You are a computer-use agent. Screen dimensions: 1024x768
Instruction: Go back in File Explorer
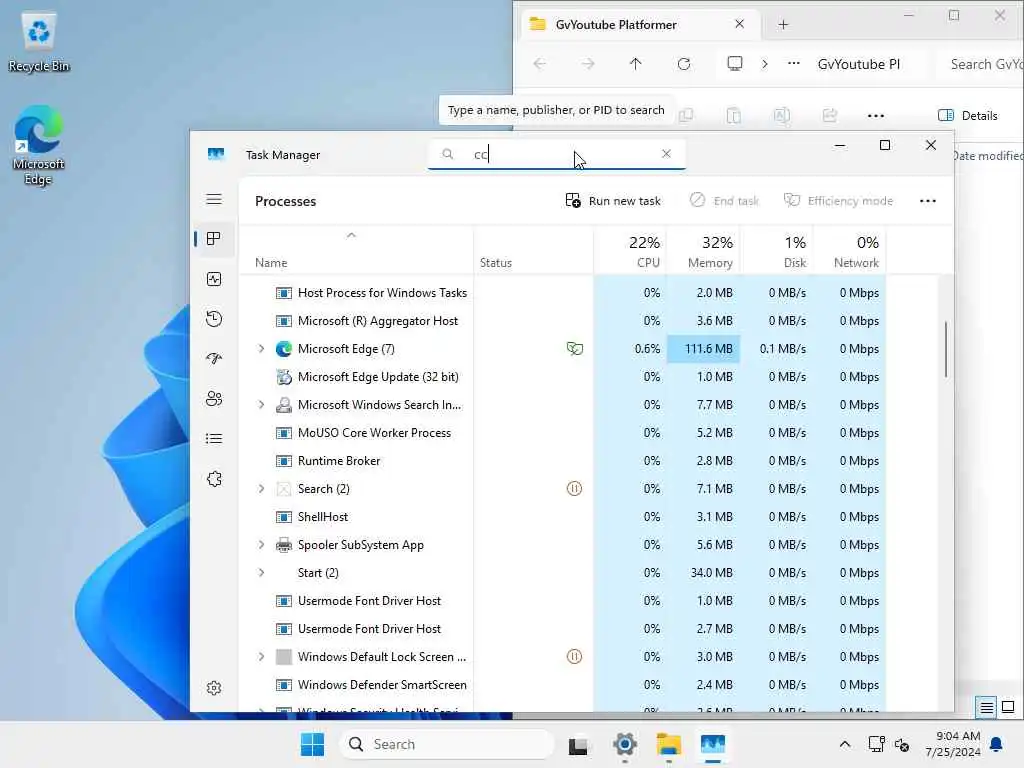539,64
